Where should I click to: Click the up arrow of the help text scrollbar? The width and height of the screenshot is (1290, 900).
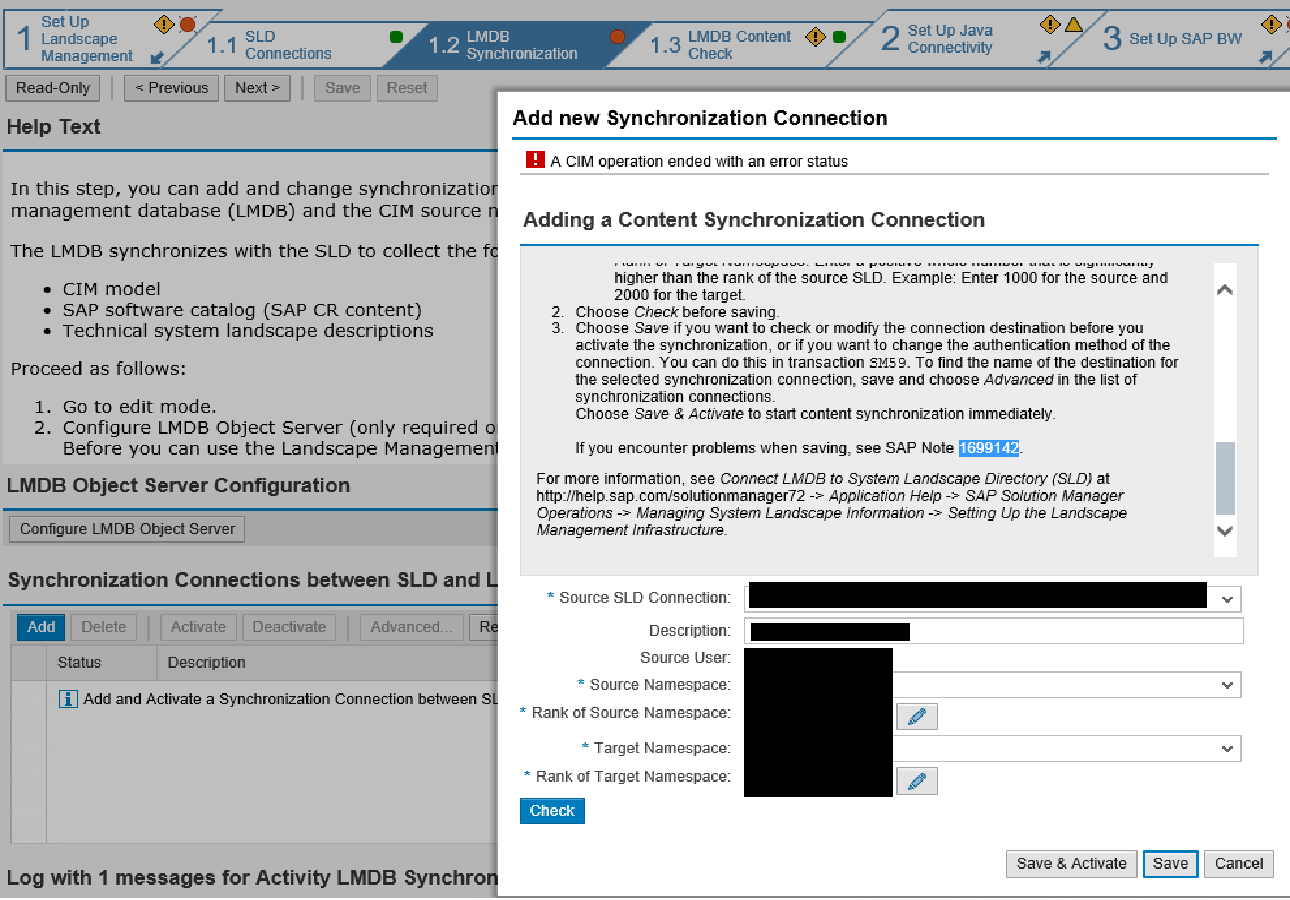[1225, 290]
